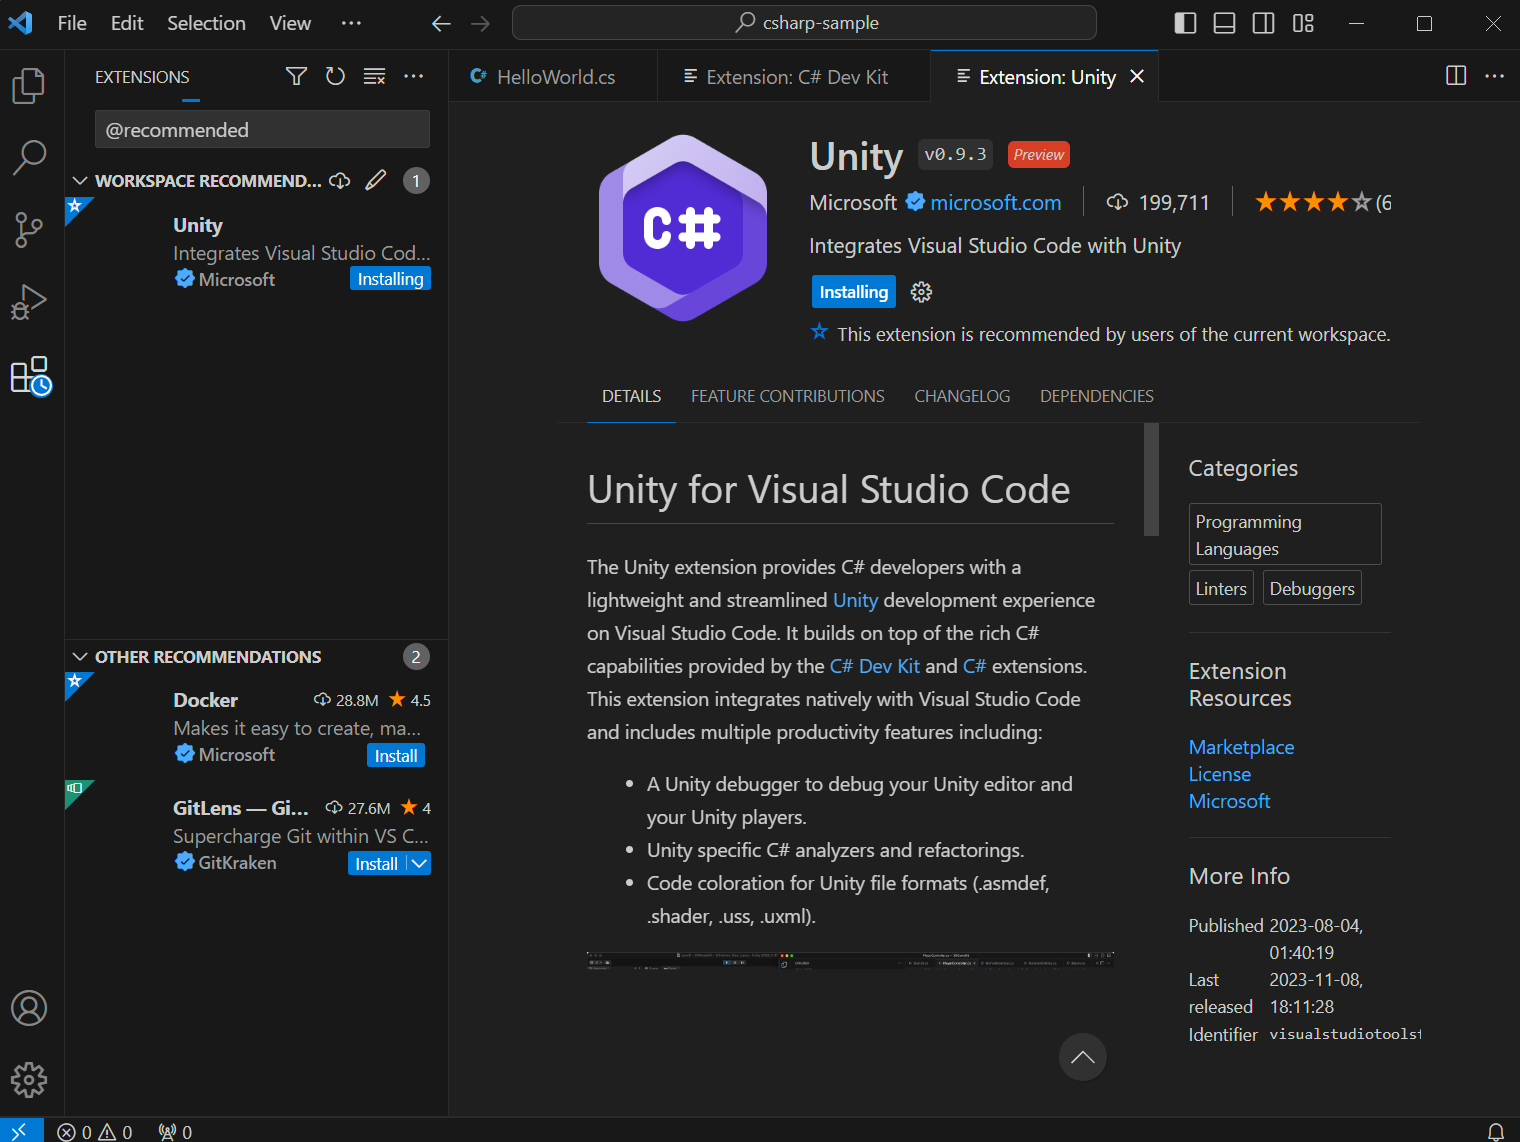The image size is (1520, 1142).
Task: Filter extensions with the funnel icon
Action: (x=296, y=76)
